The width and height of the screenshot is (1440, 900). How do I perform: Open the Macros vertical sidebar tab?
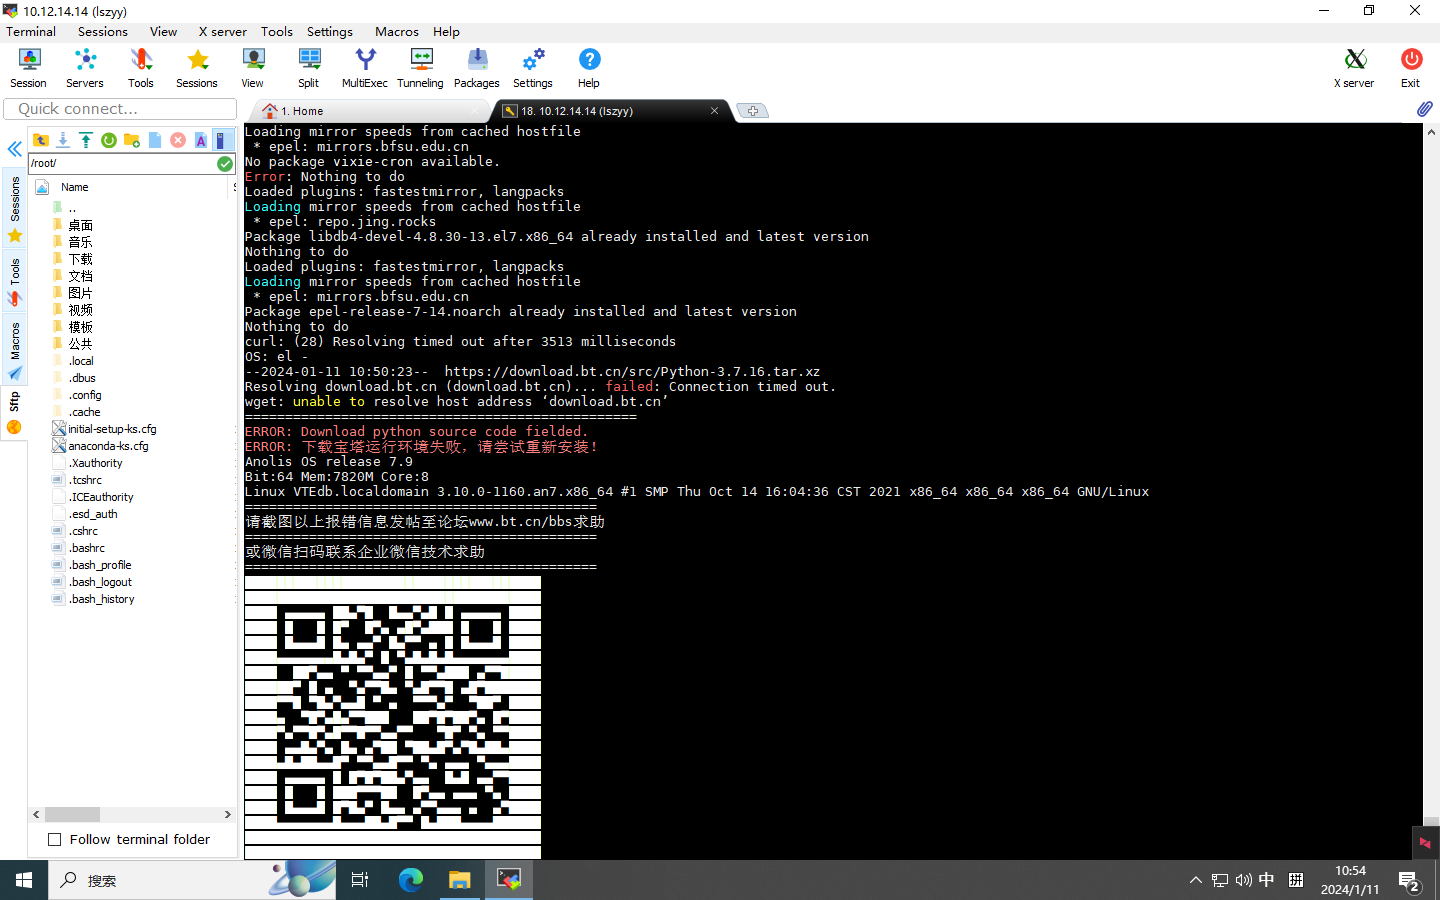coord(15,351)
